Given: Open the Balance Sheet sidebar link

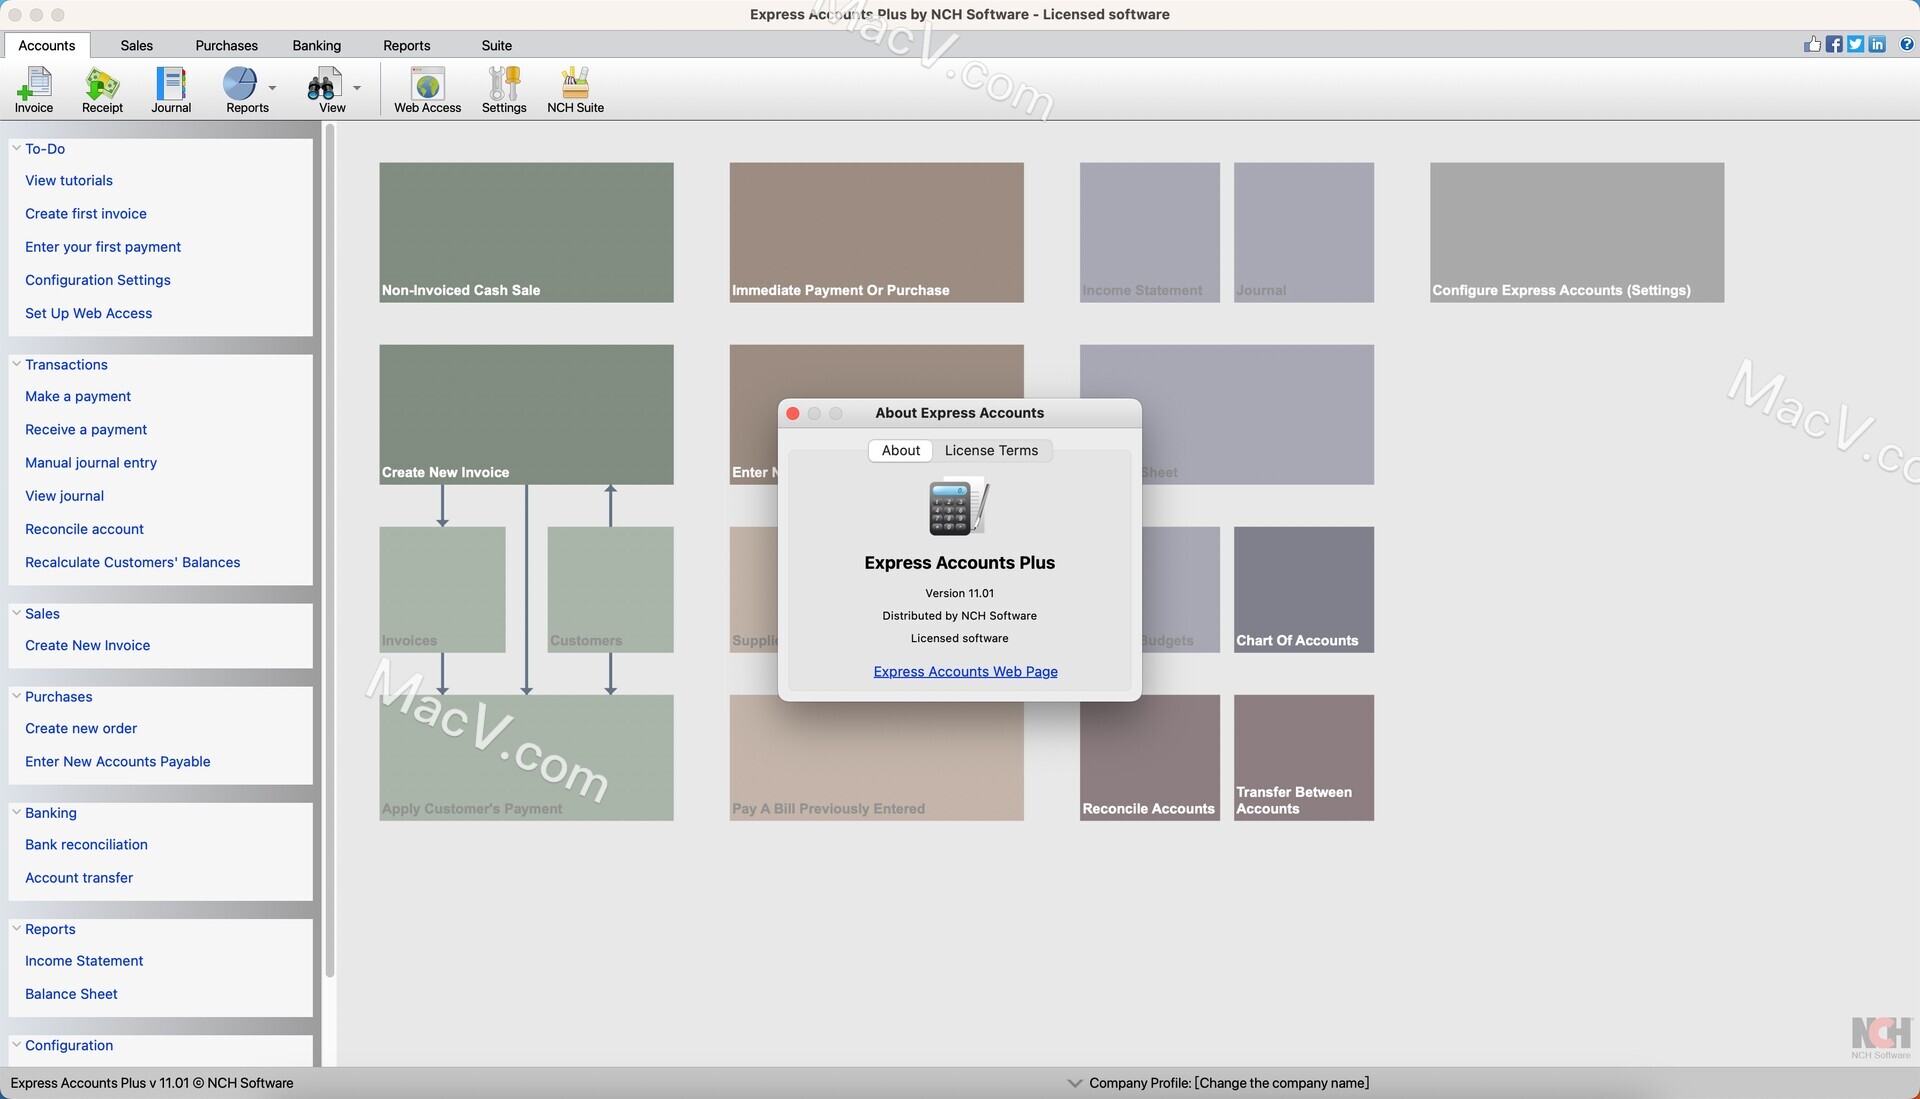Looking at the screenshot, I should pos(71,993).
